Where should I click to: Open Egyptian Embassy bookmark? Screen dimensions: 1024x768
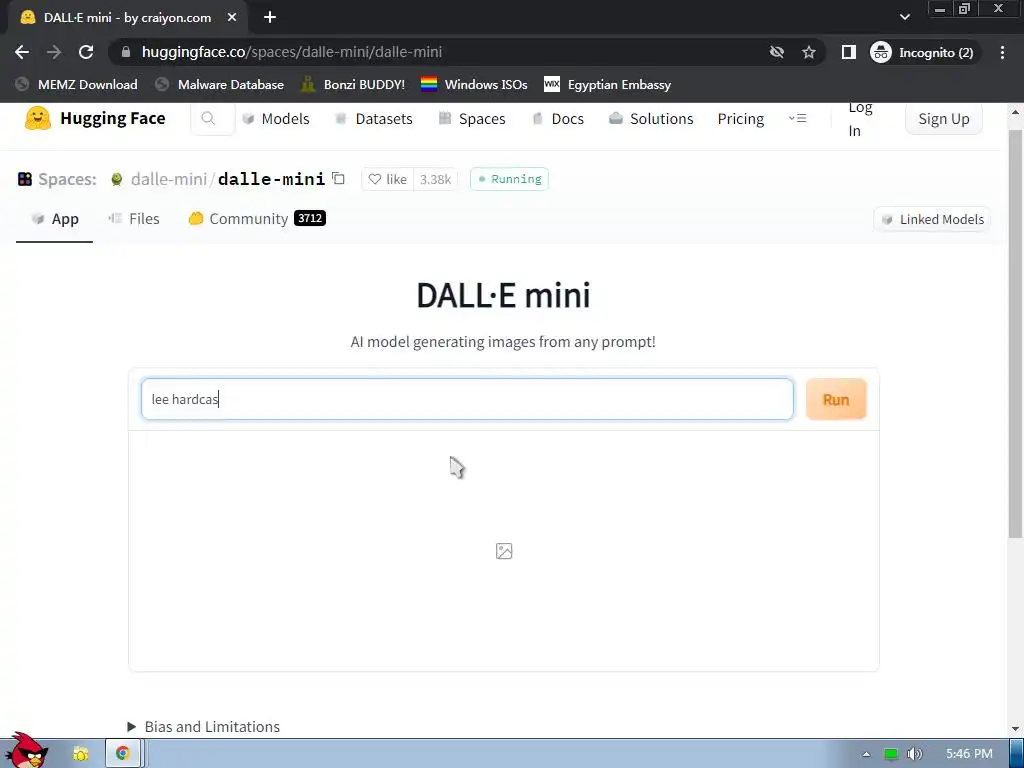607,84
